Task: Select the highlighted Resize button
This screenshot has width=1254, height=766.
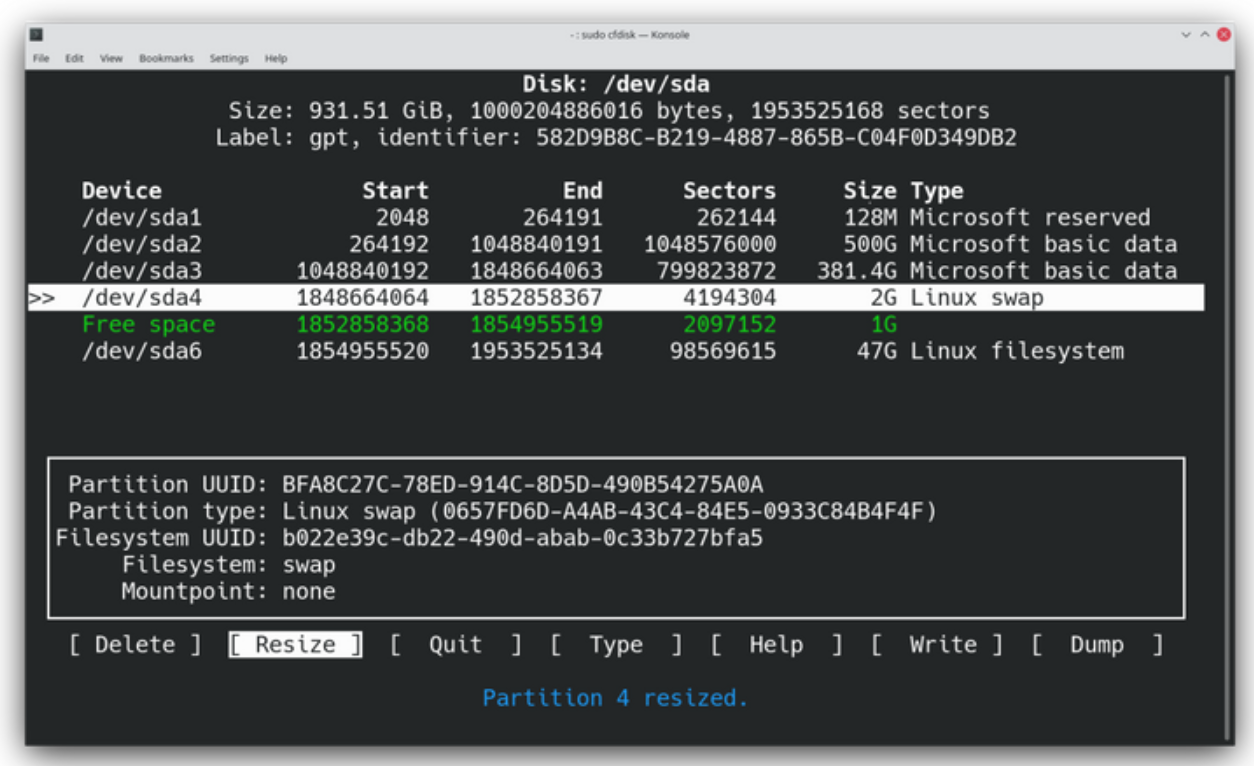Action: point(295,645)
